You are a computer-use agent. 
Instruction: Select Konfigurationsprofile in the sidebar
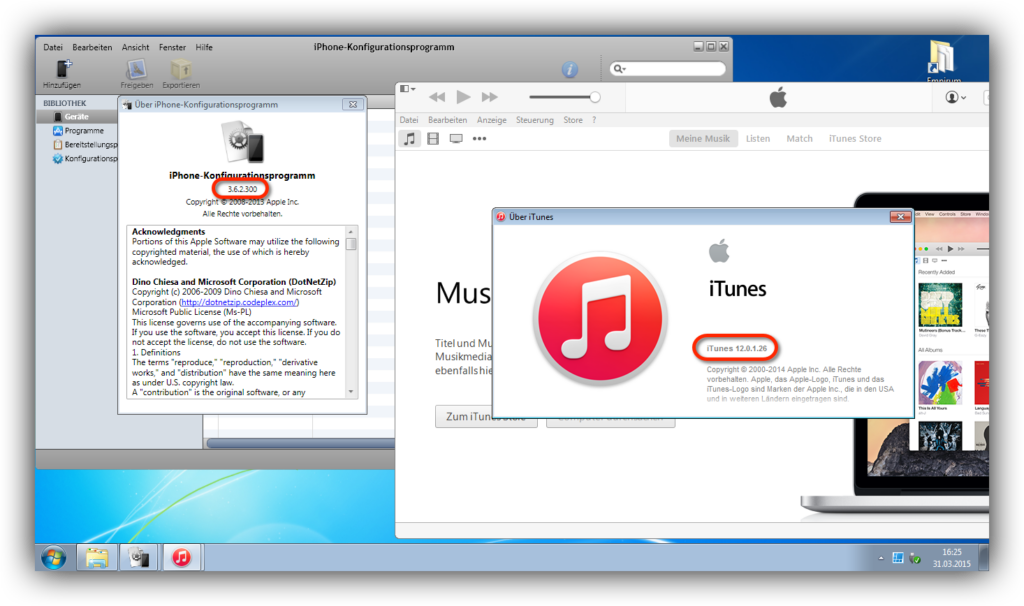point(85,159)
